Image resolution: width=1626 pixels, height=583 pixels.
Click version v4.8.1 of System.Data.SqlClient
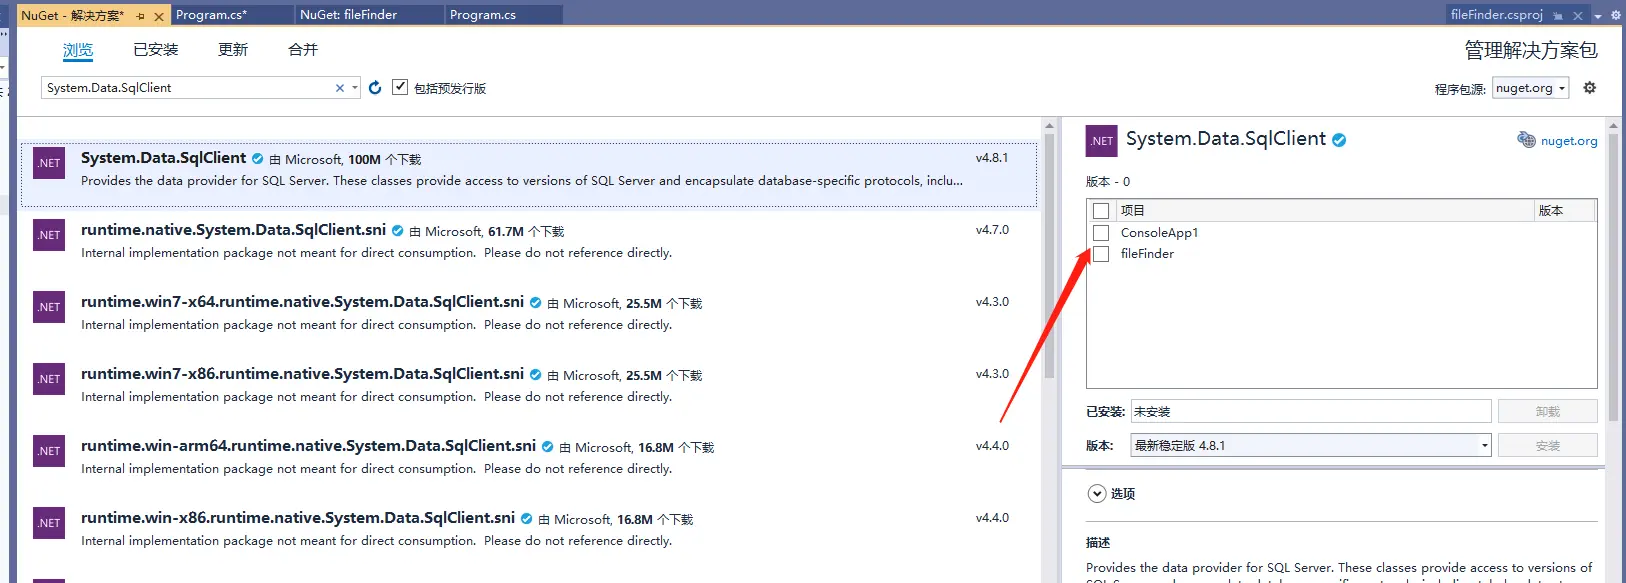point(992,158)
